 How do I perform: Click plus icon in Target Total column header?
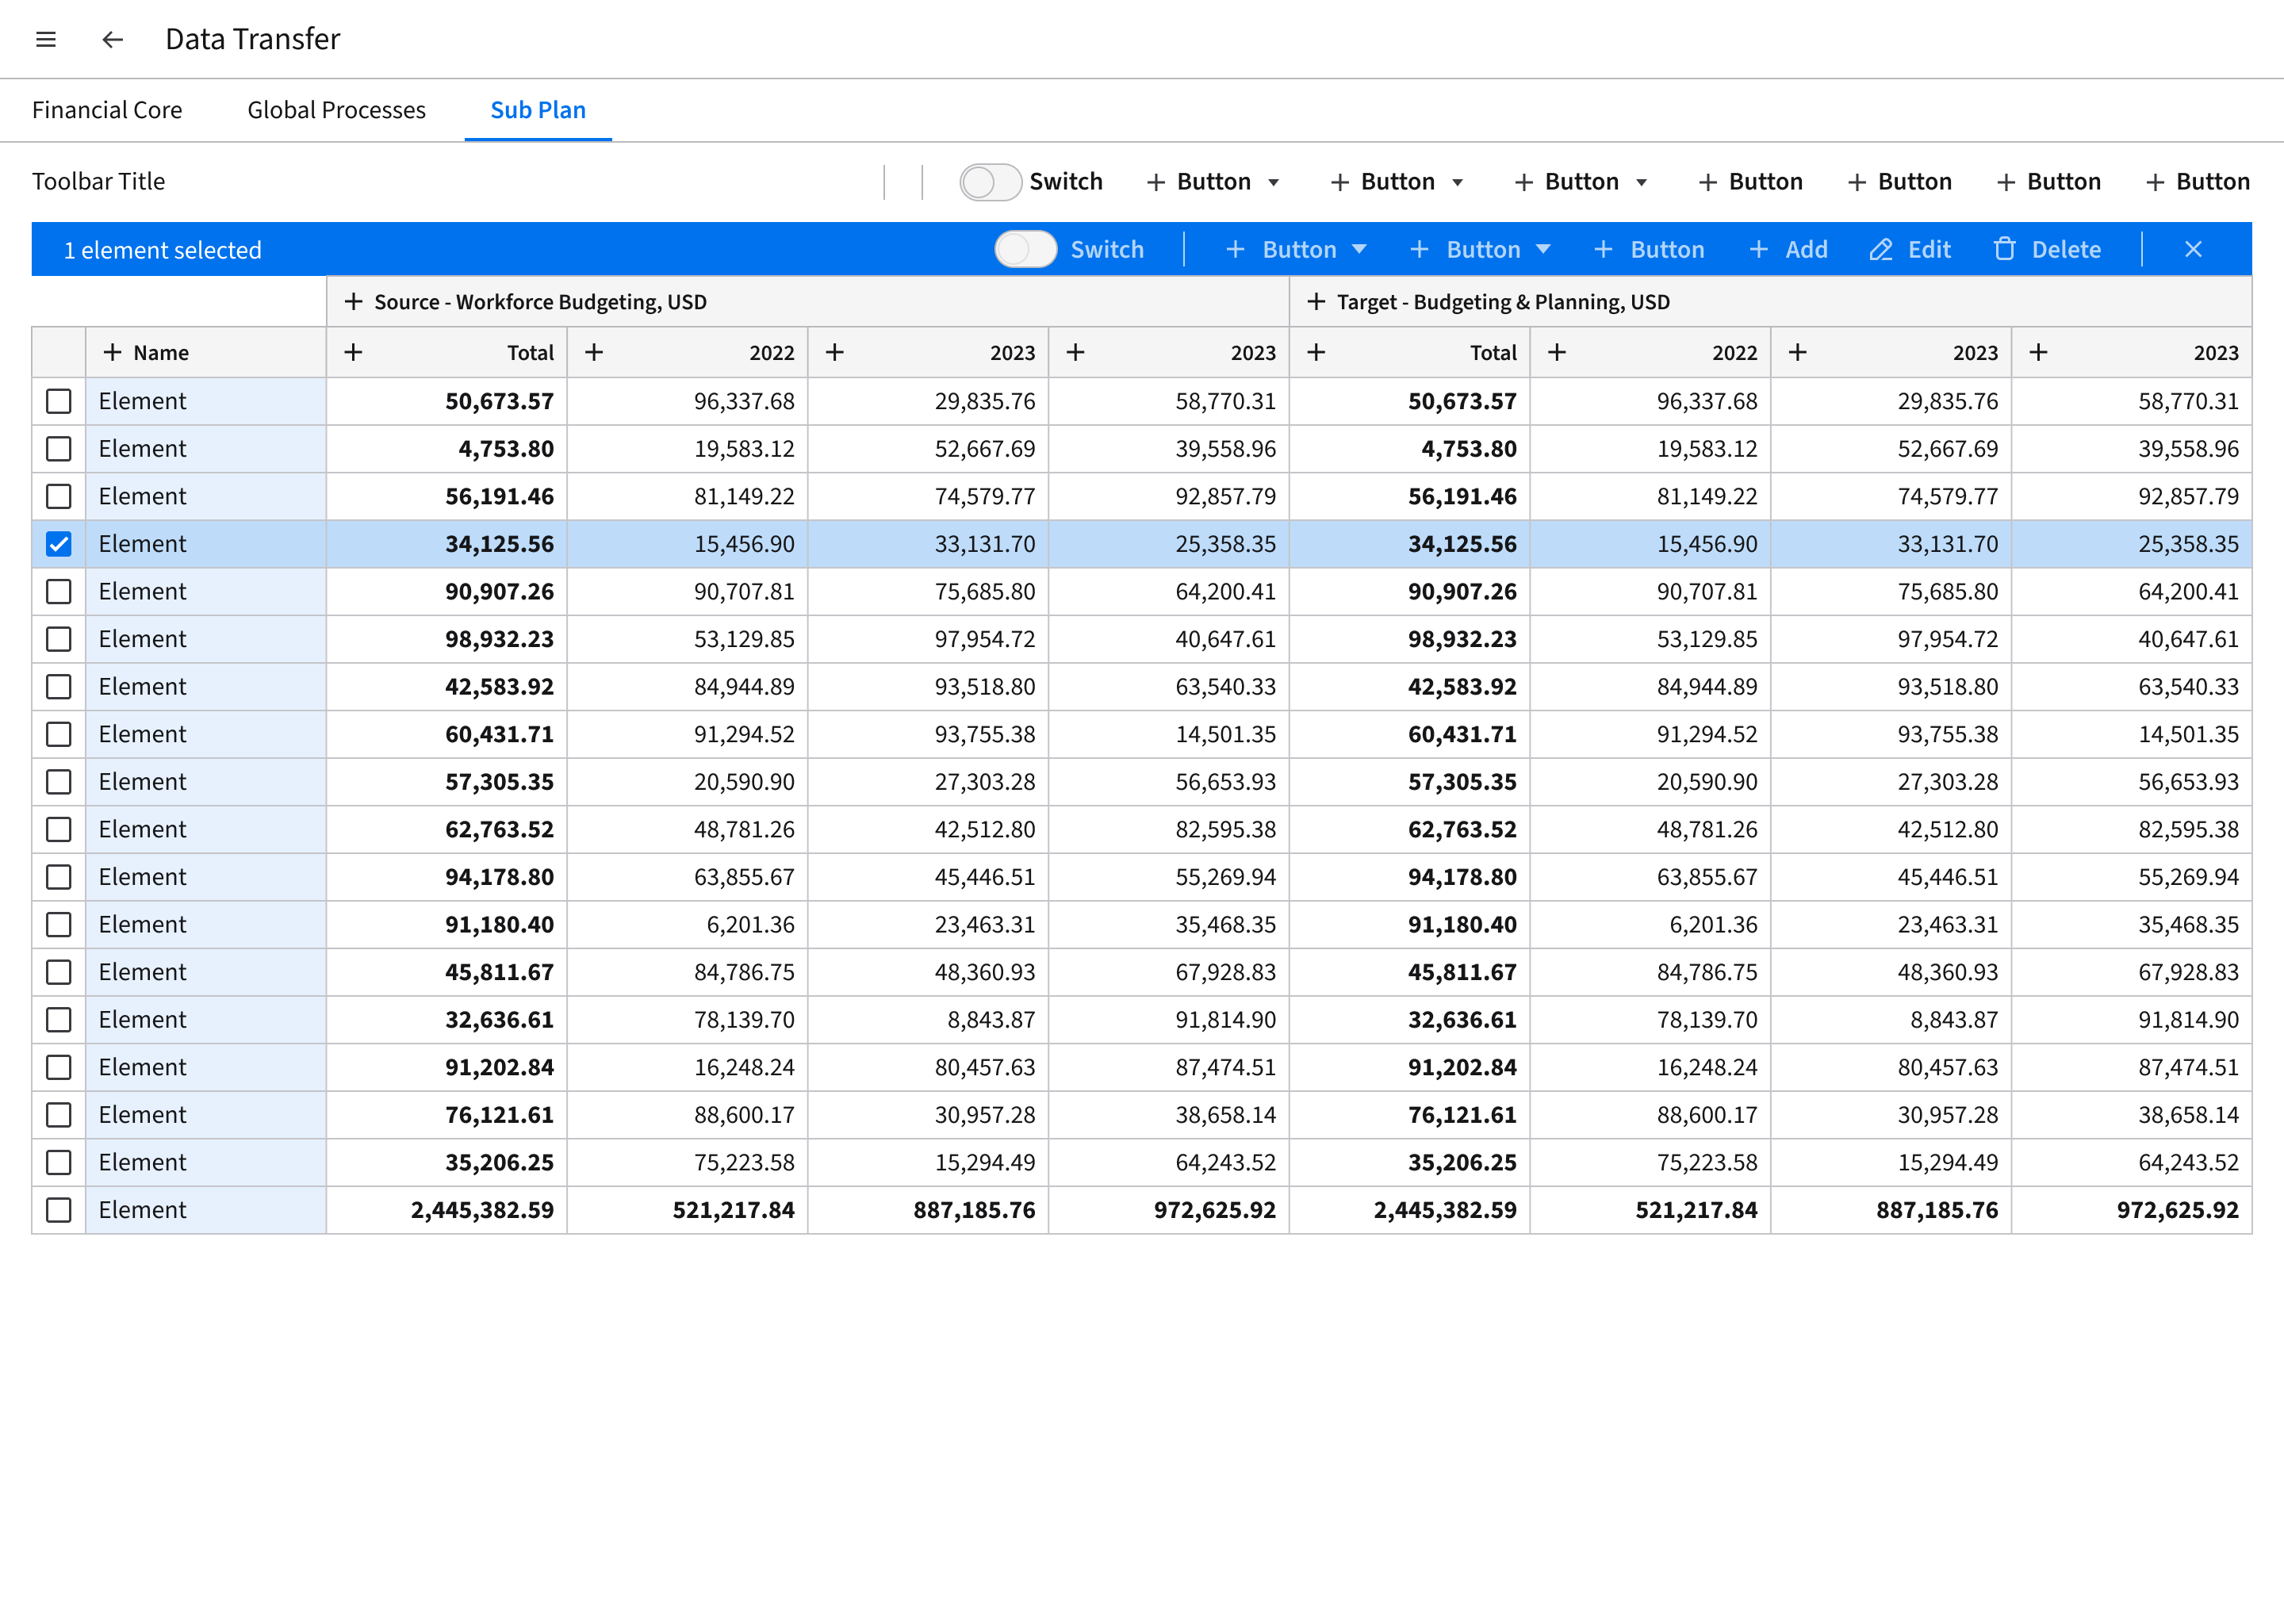coord(1316,352)
